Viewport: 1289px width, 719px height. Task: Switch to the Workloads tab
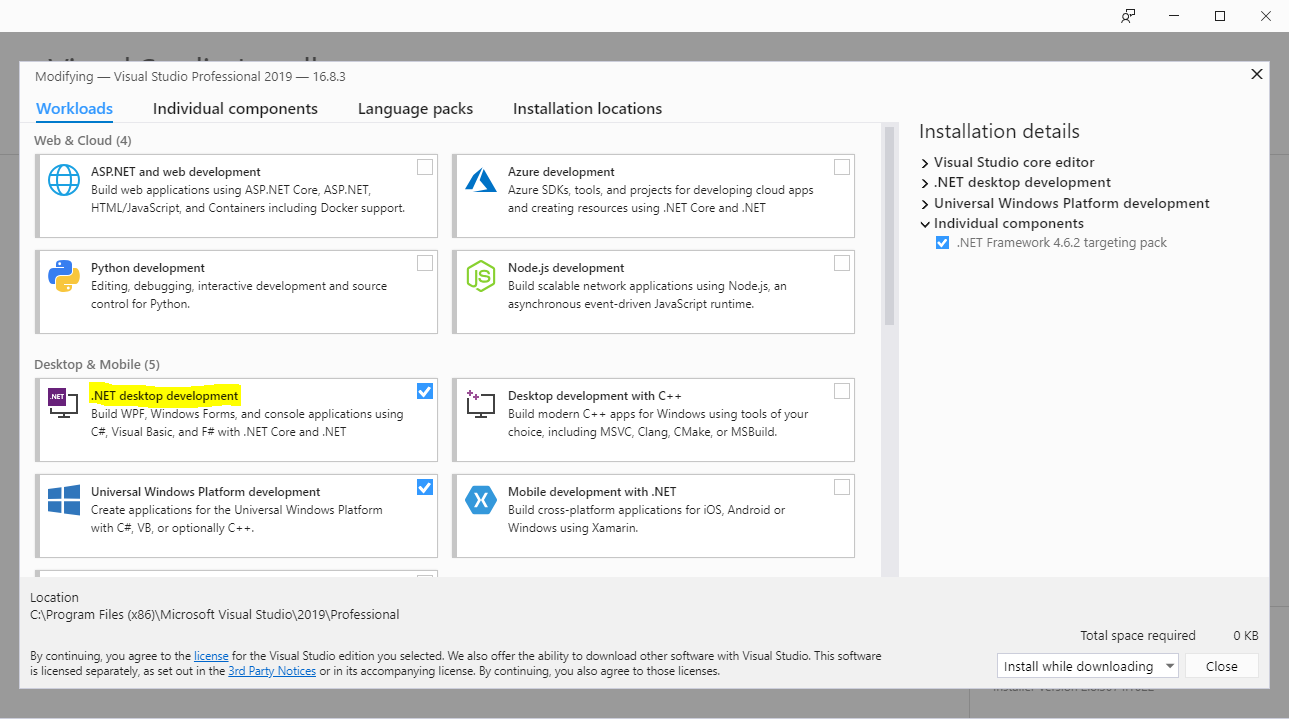pyautogui.click(x=74, y=109)
